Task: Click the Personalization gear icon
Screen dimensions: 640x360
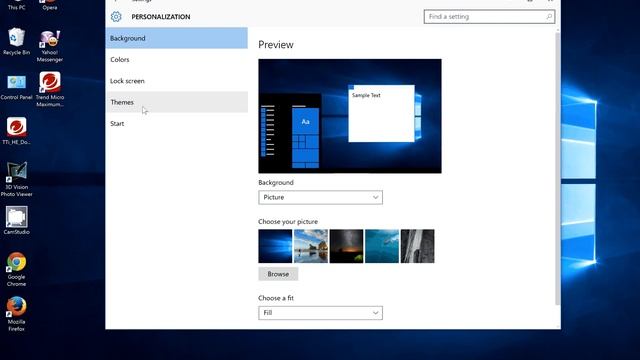Action: point(116,16)
